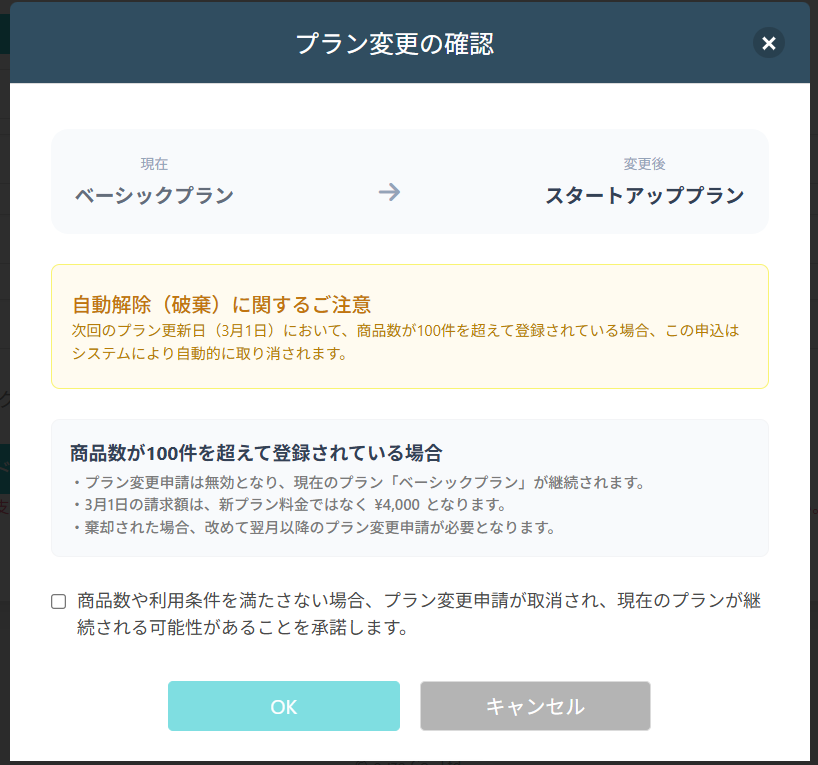Click the 変更後 label above the new plan

(x=644, y=164)
